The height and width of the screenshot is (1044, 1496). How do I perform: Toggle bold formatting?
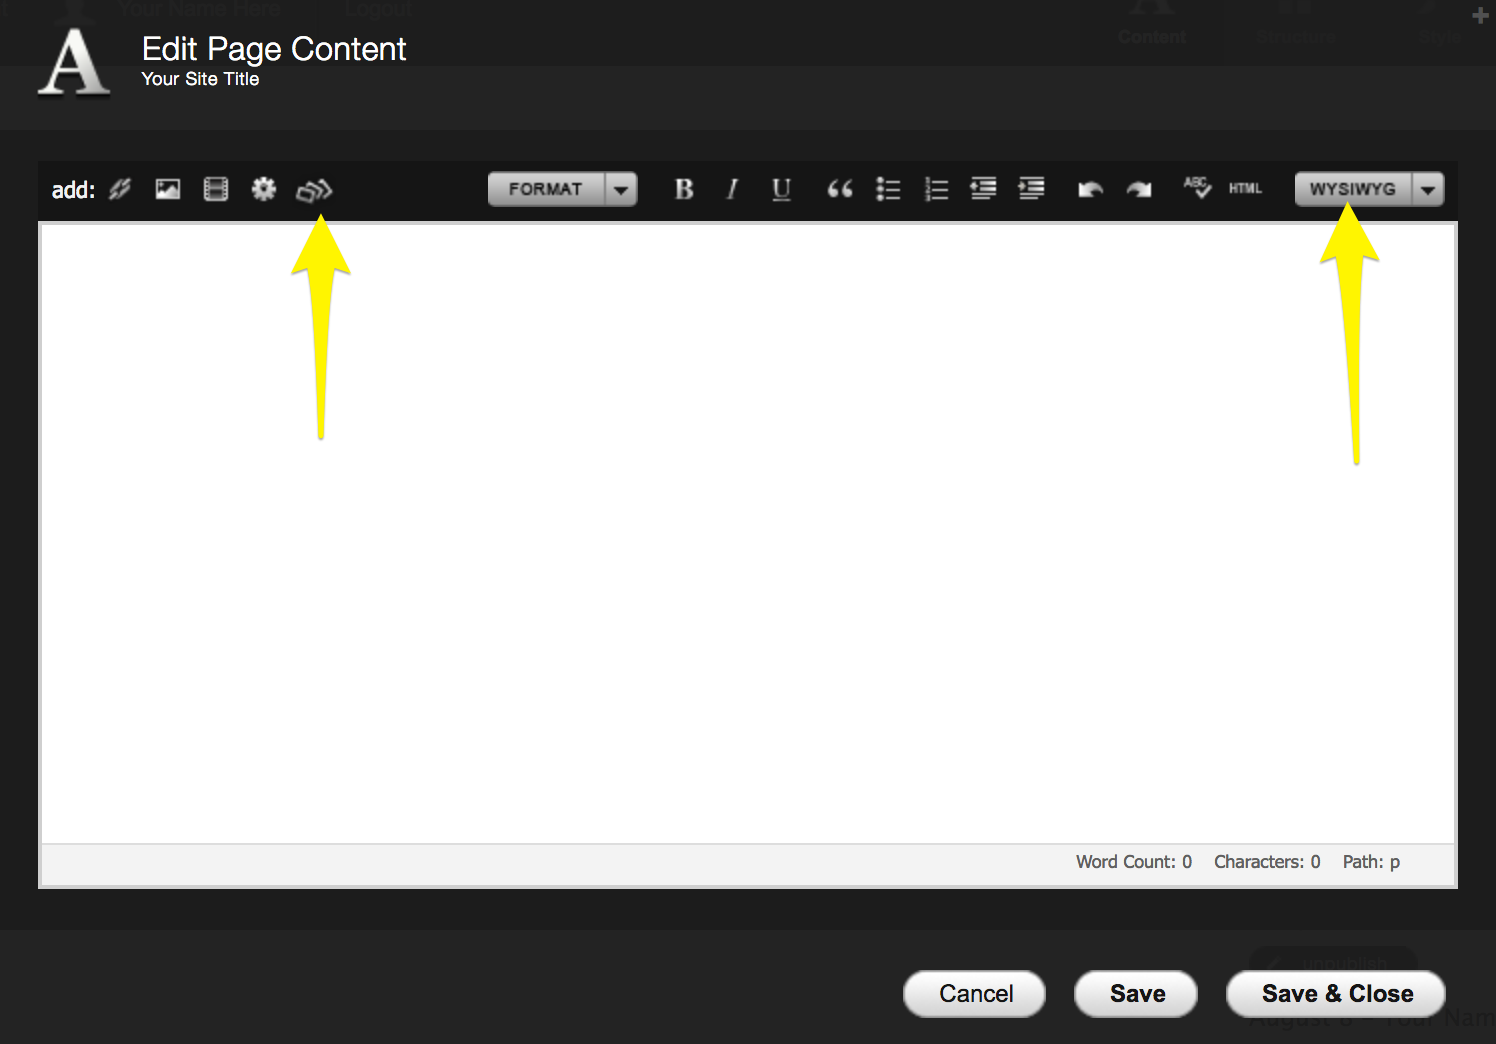pyautogui.click(x=684, y=189)
